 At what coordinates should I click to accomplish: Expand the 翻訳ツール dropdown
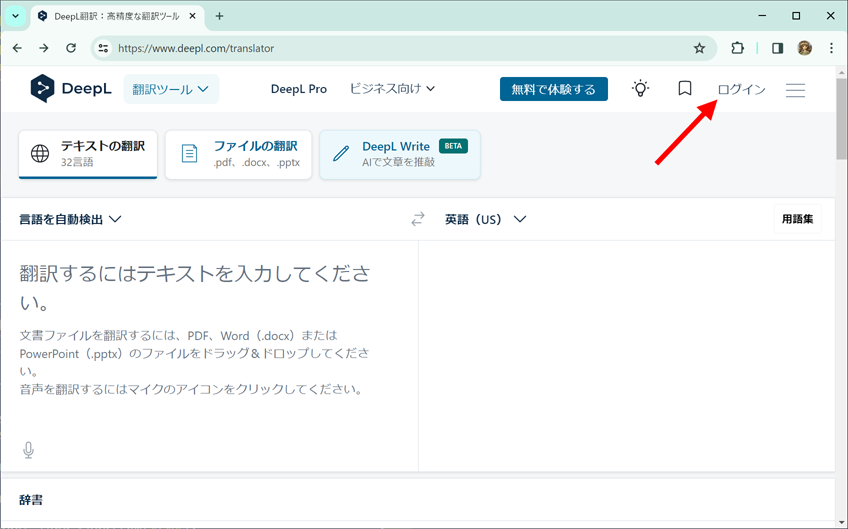pos(171,89)
